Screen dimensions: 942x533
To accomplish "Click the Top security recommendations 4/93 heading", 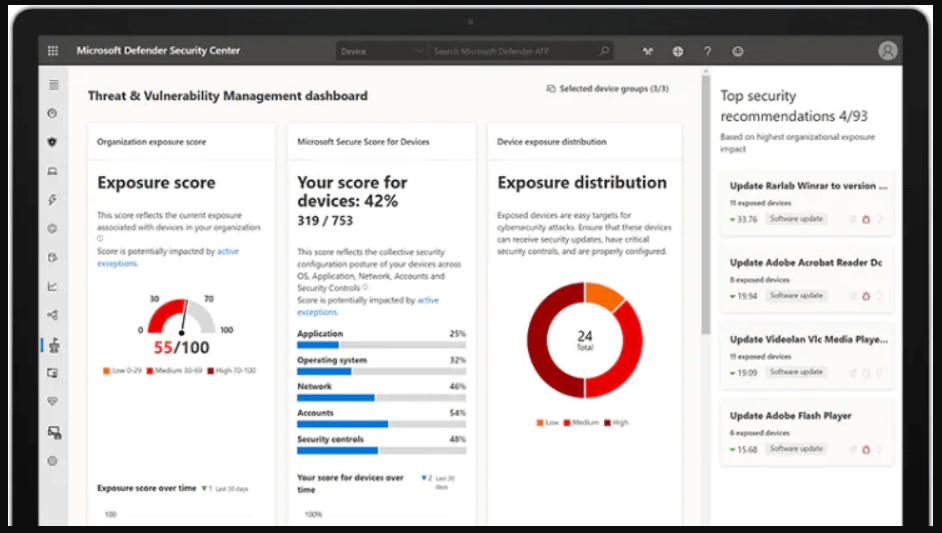I will [x=794, y=106].
